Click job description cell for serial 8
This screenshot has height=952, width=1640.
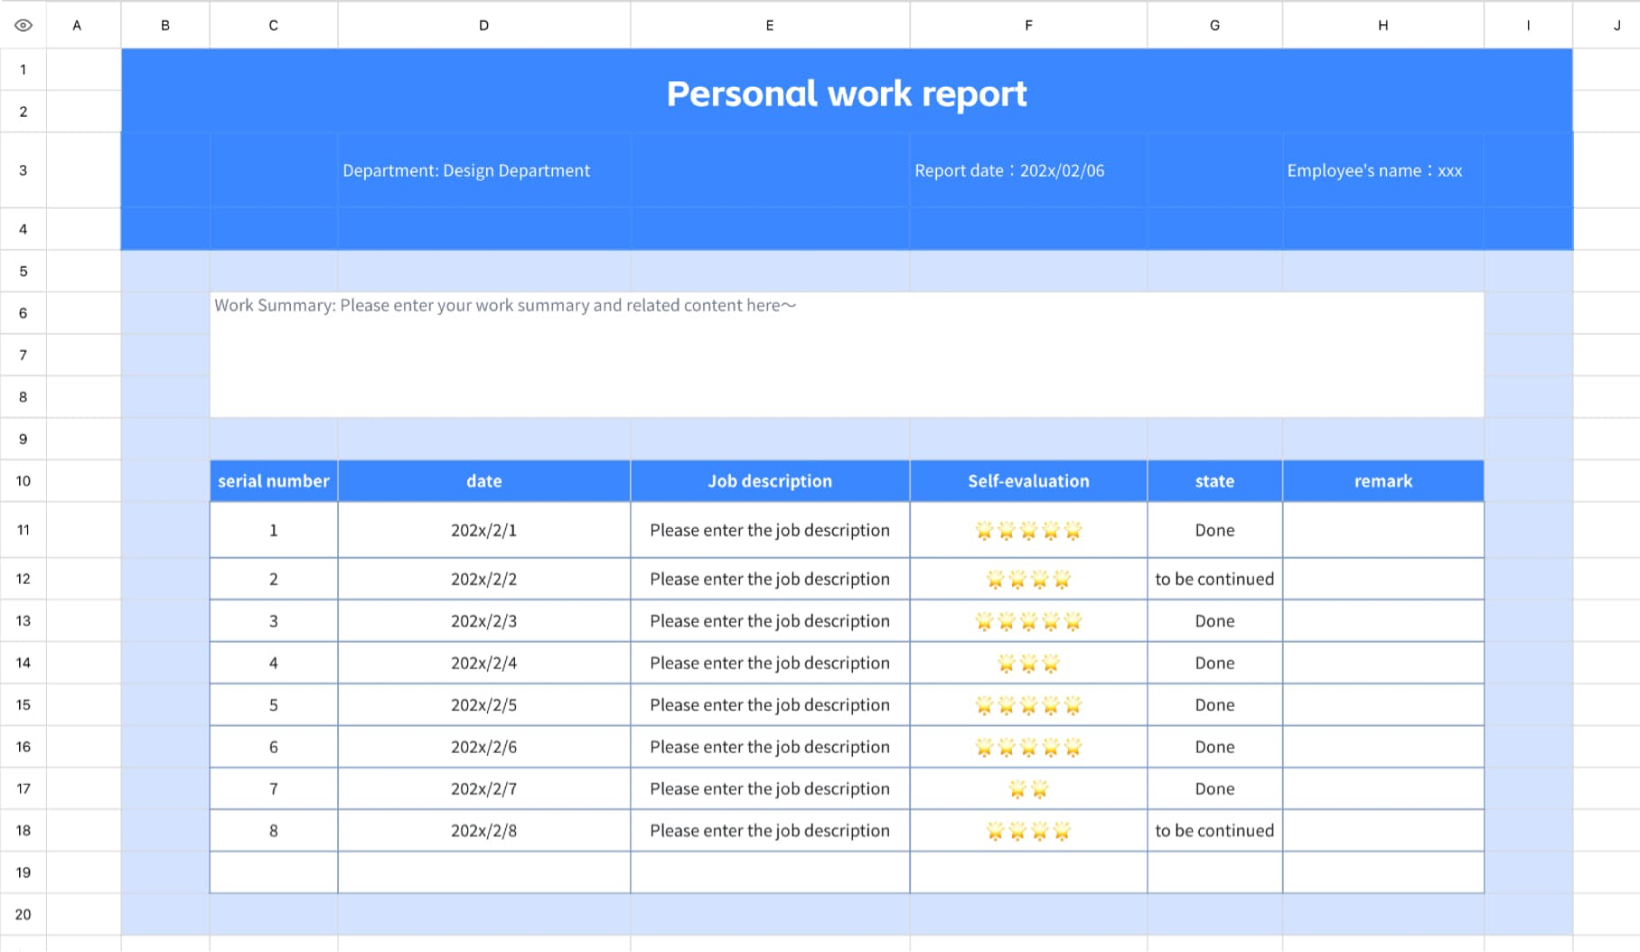(770, 831)
